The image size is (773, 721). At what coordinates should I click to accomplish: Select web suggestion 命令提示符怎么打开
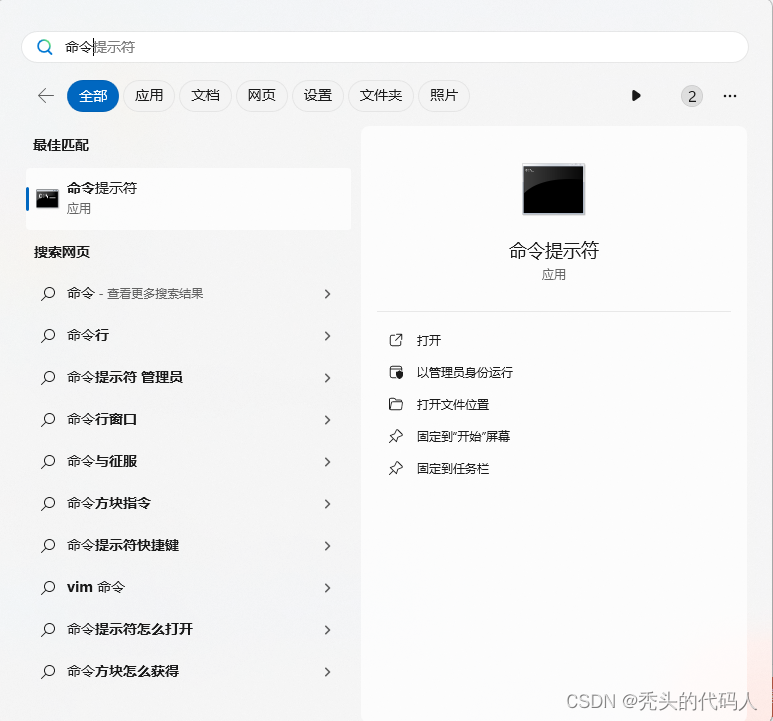(188, 629)
